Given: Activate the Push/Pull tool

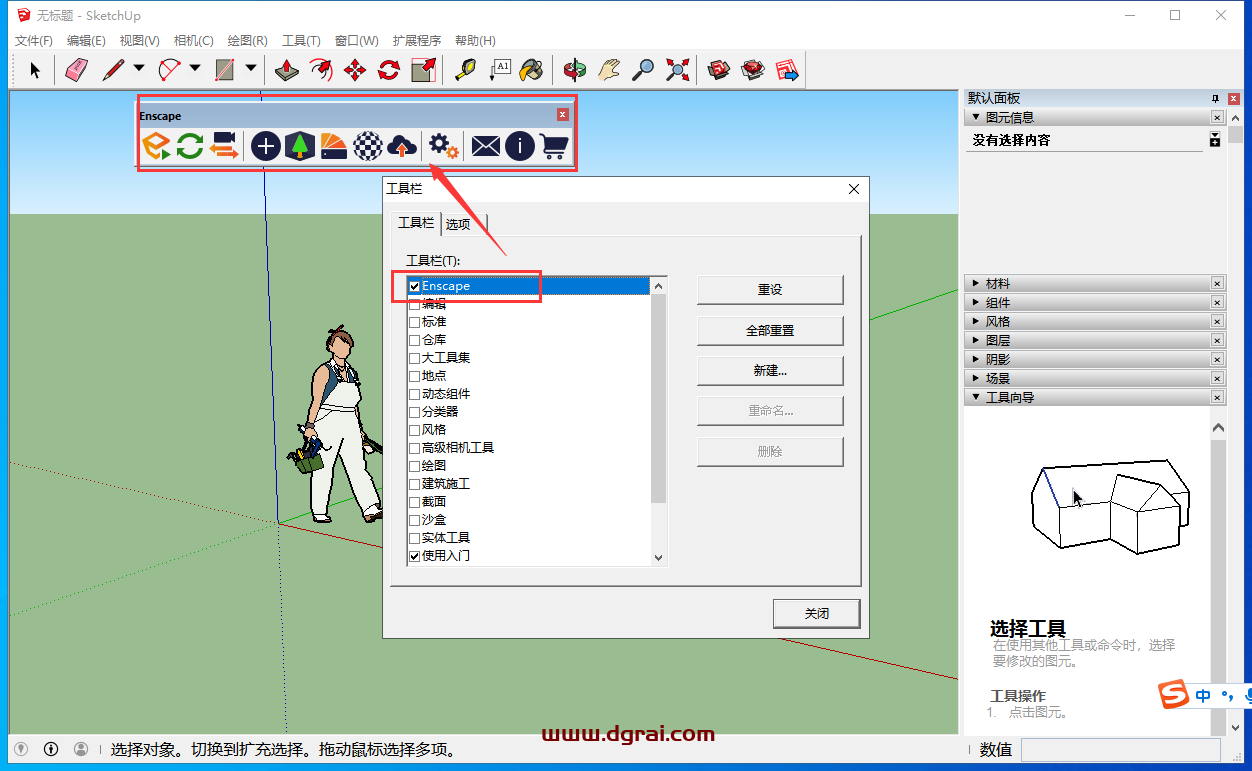Looking at the screenshot, I should click(287, 69).
